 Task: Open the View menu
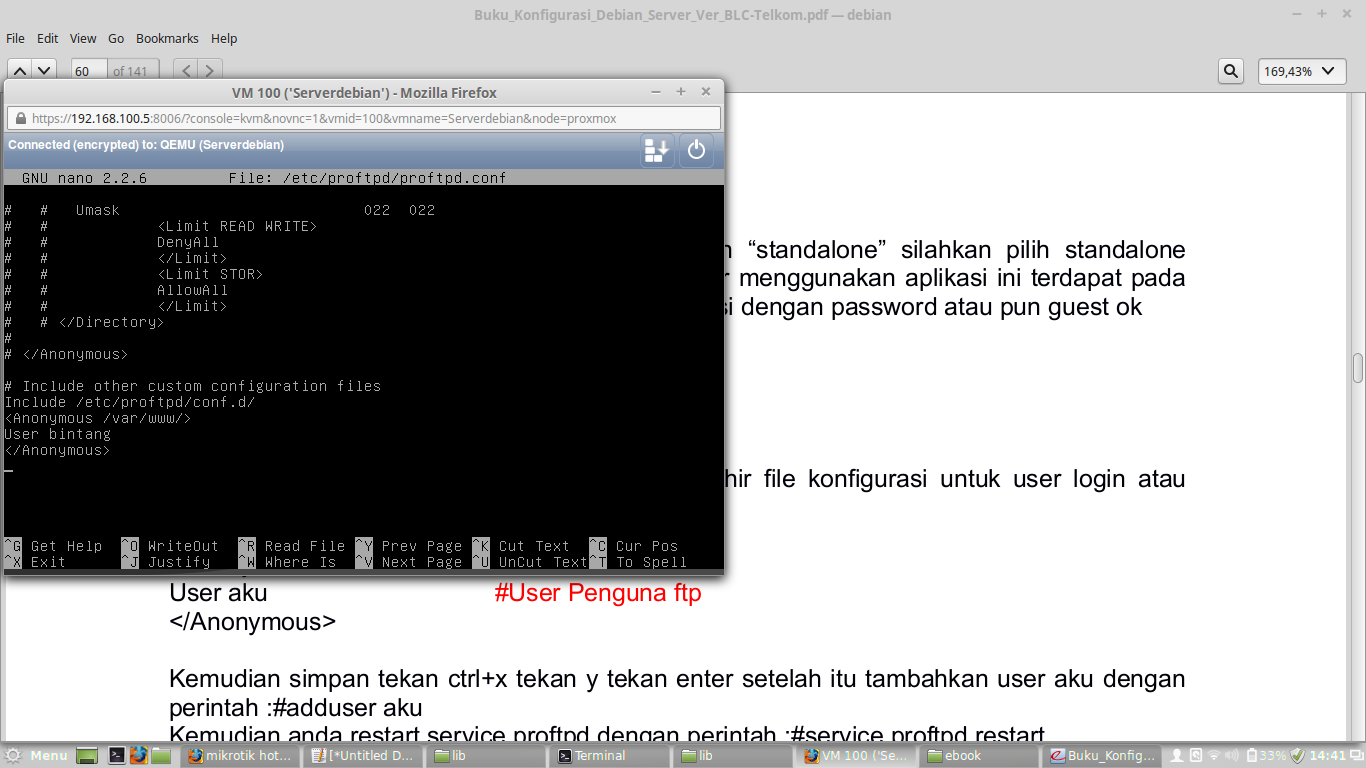coord(83,38)
